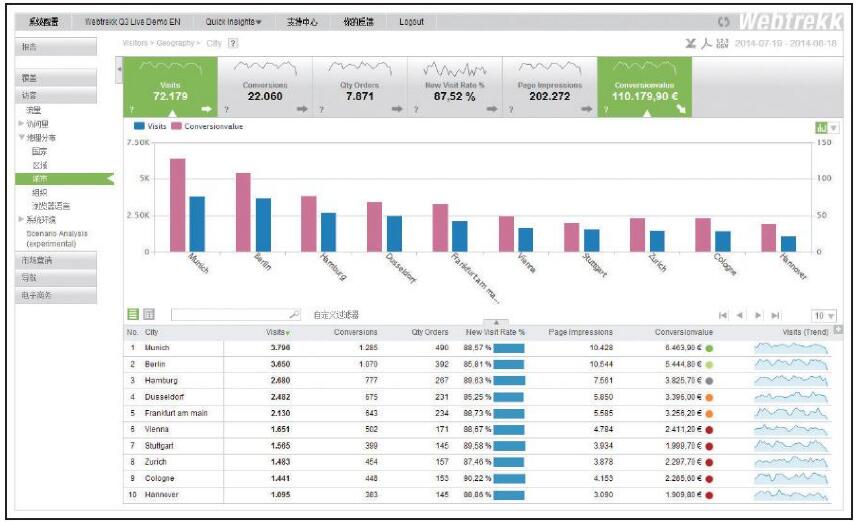857x523 pixels.
Task: Click the Excel export icon near date range
Action: [x=690, y=43]
